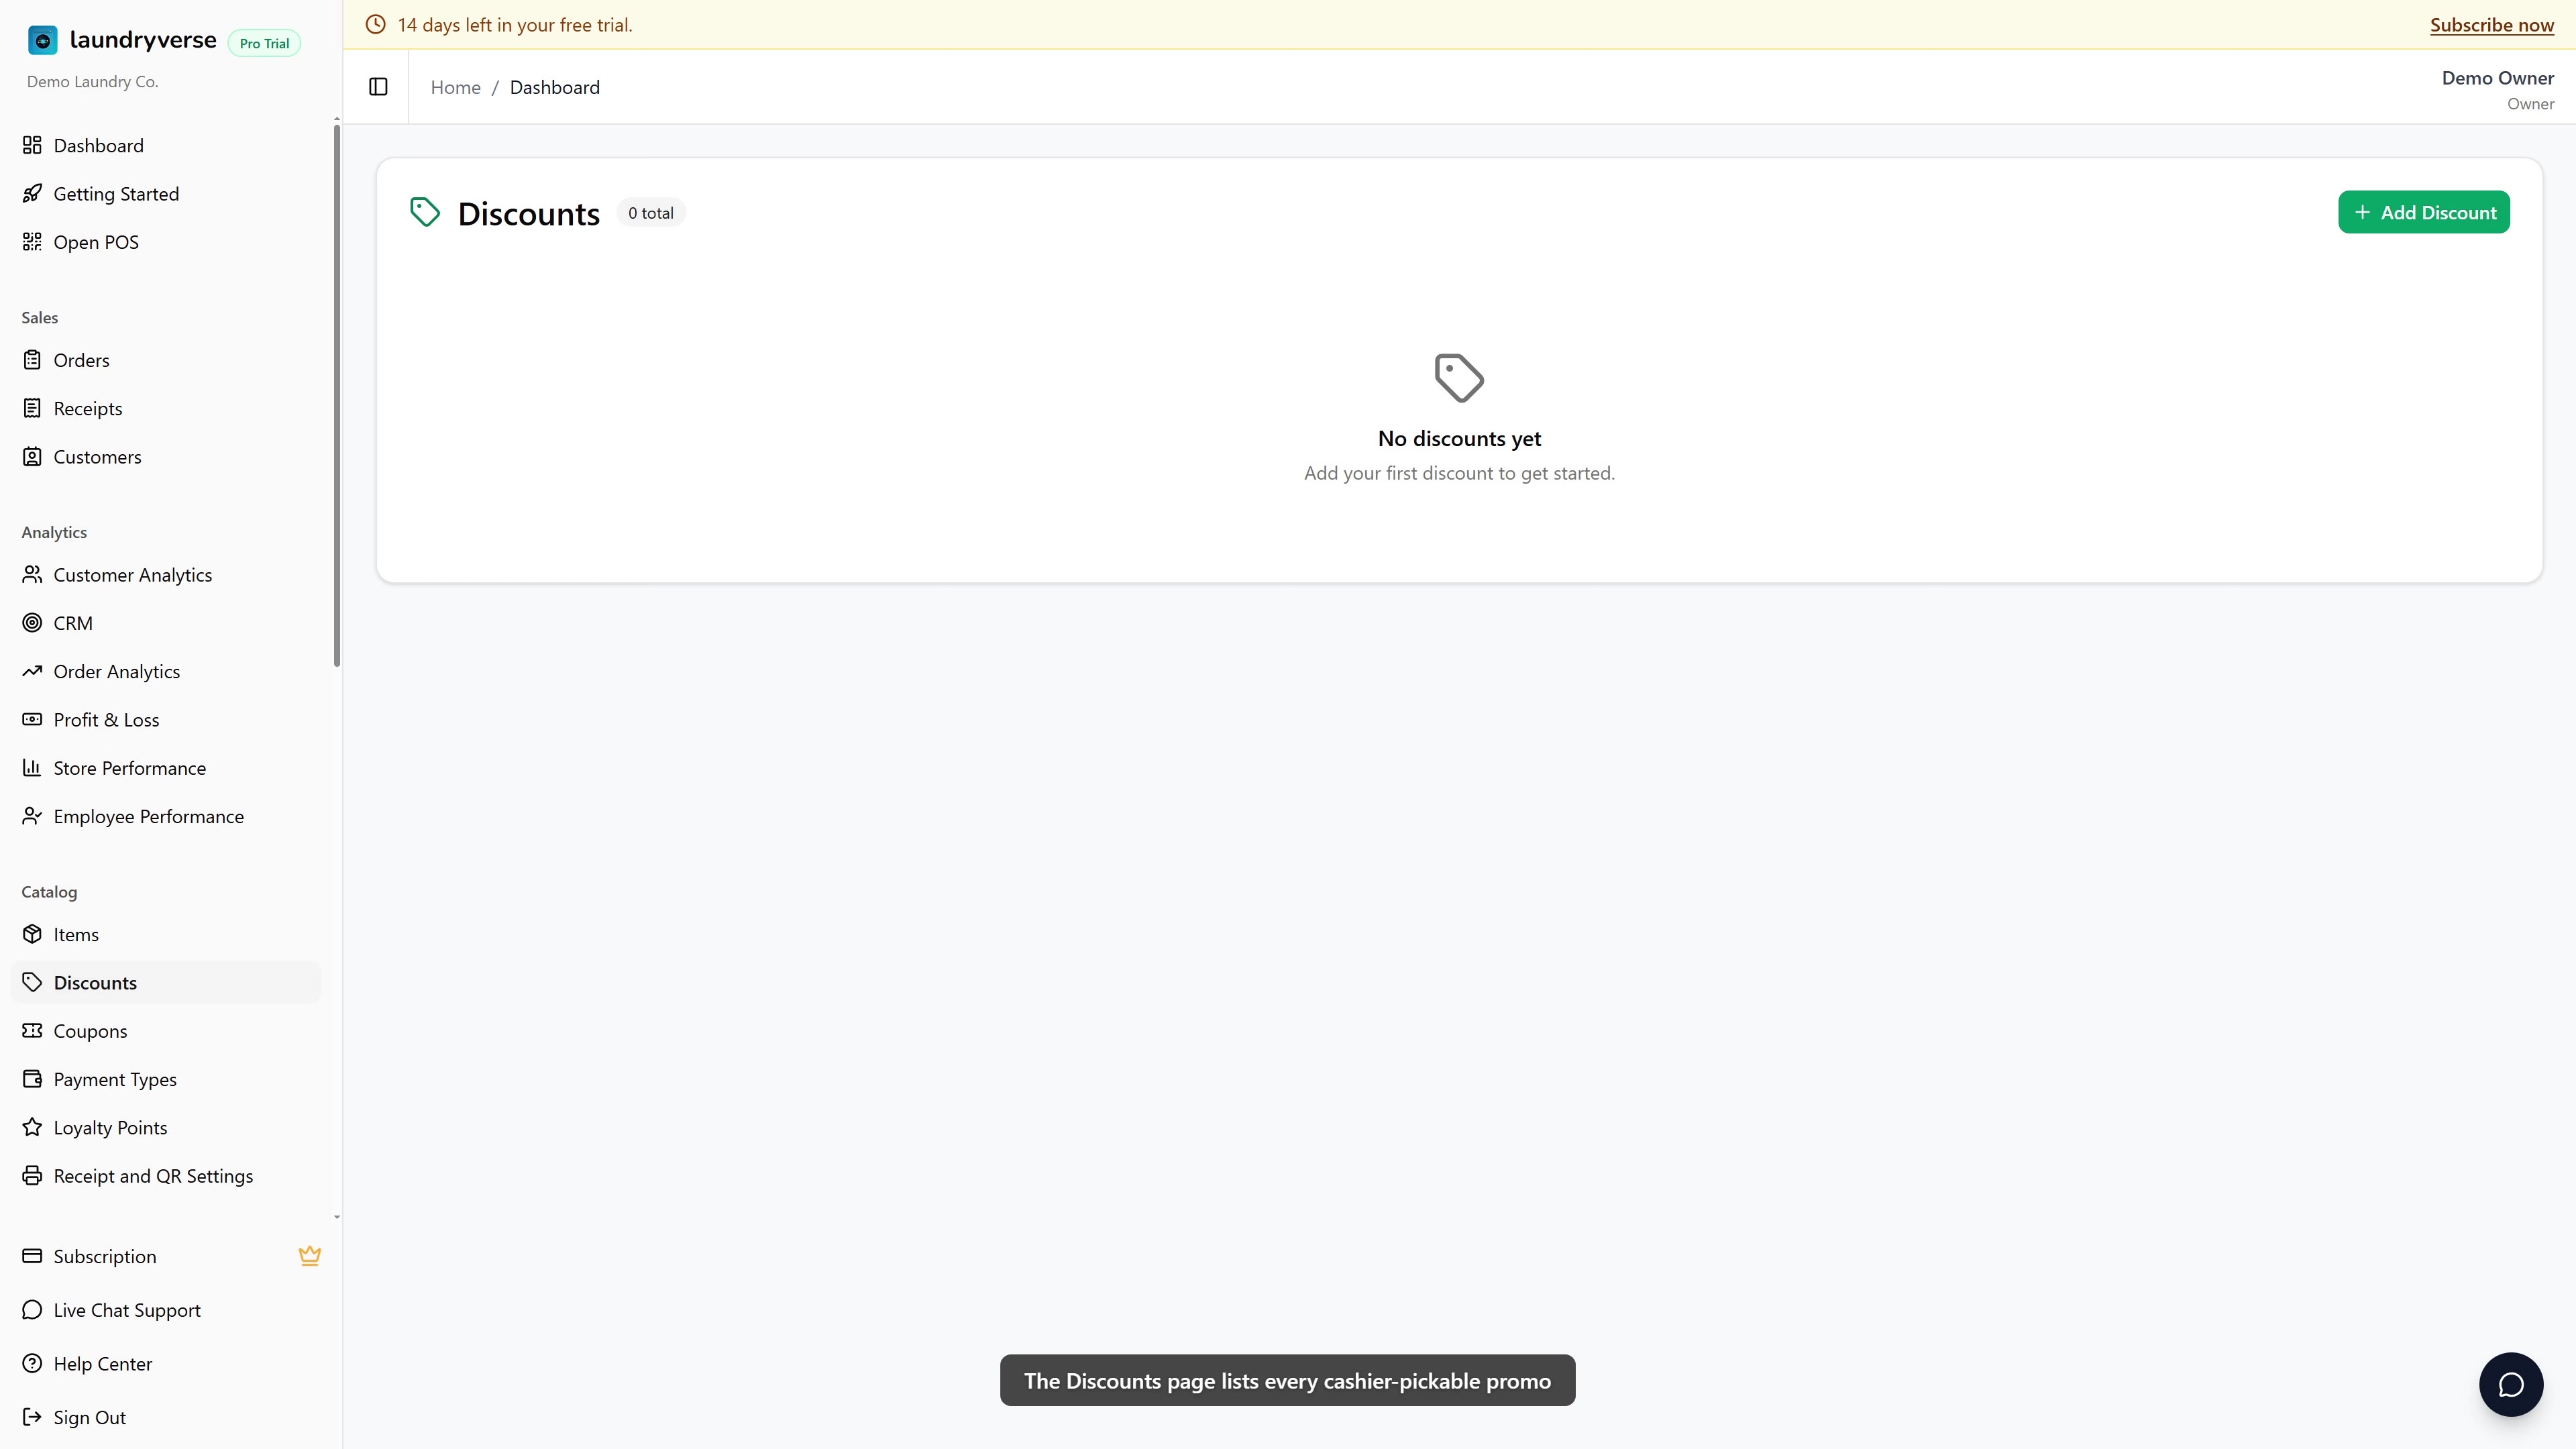
Task: Open the Receipts page
Action: [166, 409]
